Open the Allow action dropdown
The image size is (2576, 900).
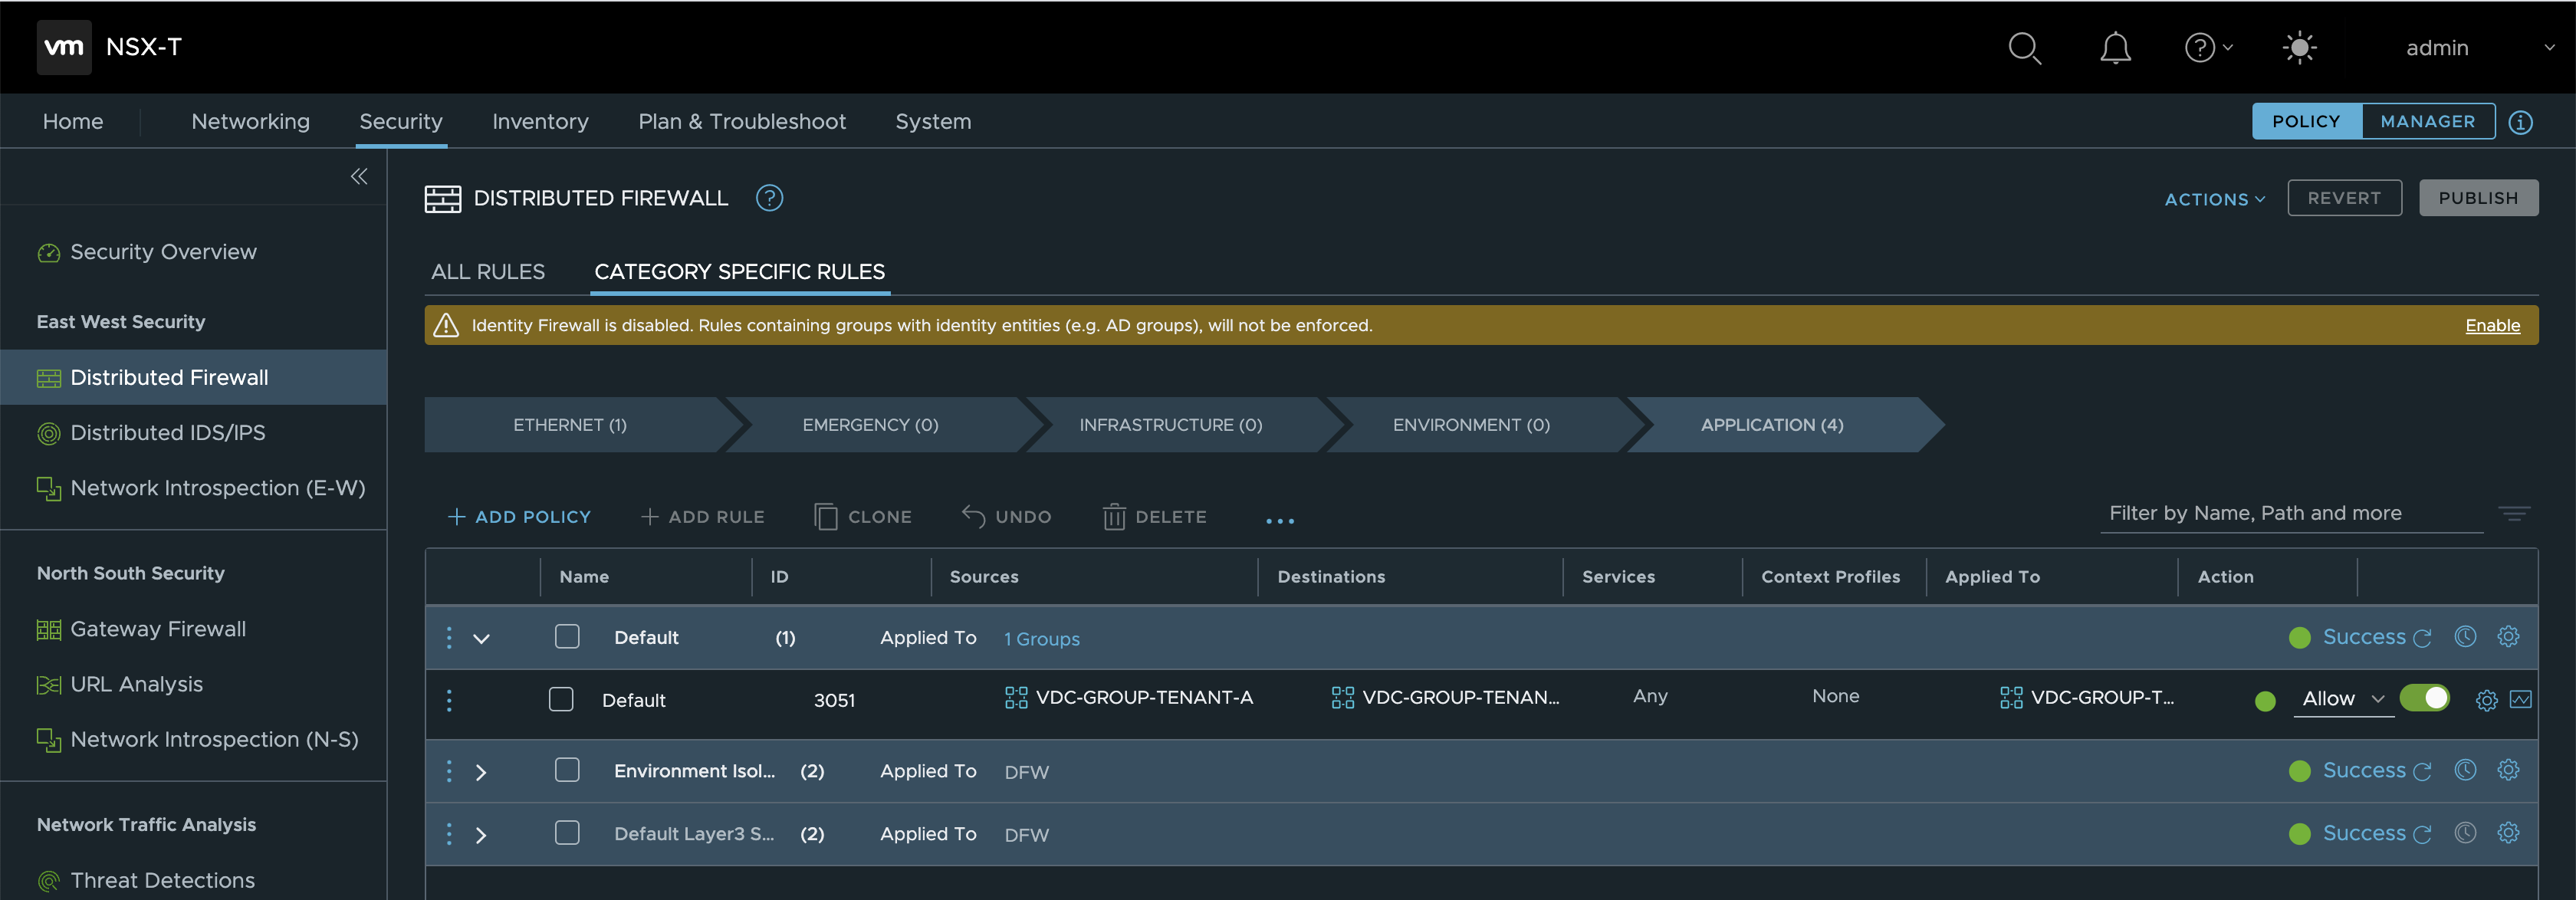[2342, 699]
